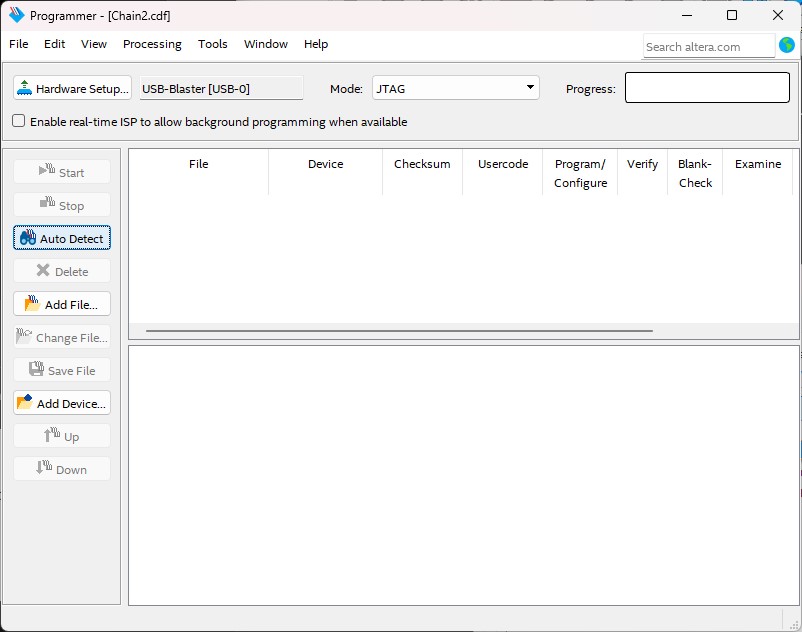This screenshot has width=802, height=632.
Task: Click the Hardware Setup button
Action: click(x=72, y=88)
